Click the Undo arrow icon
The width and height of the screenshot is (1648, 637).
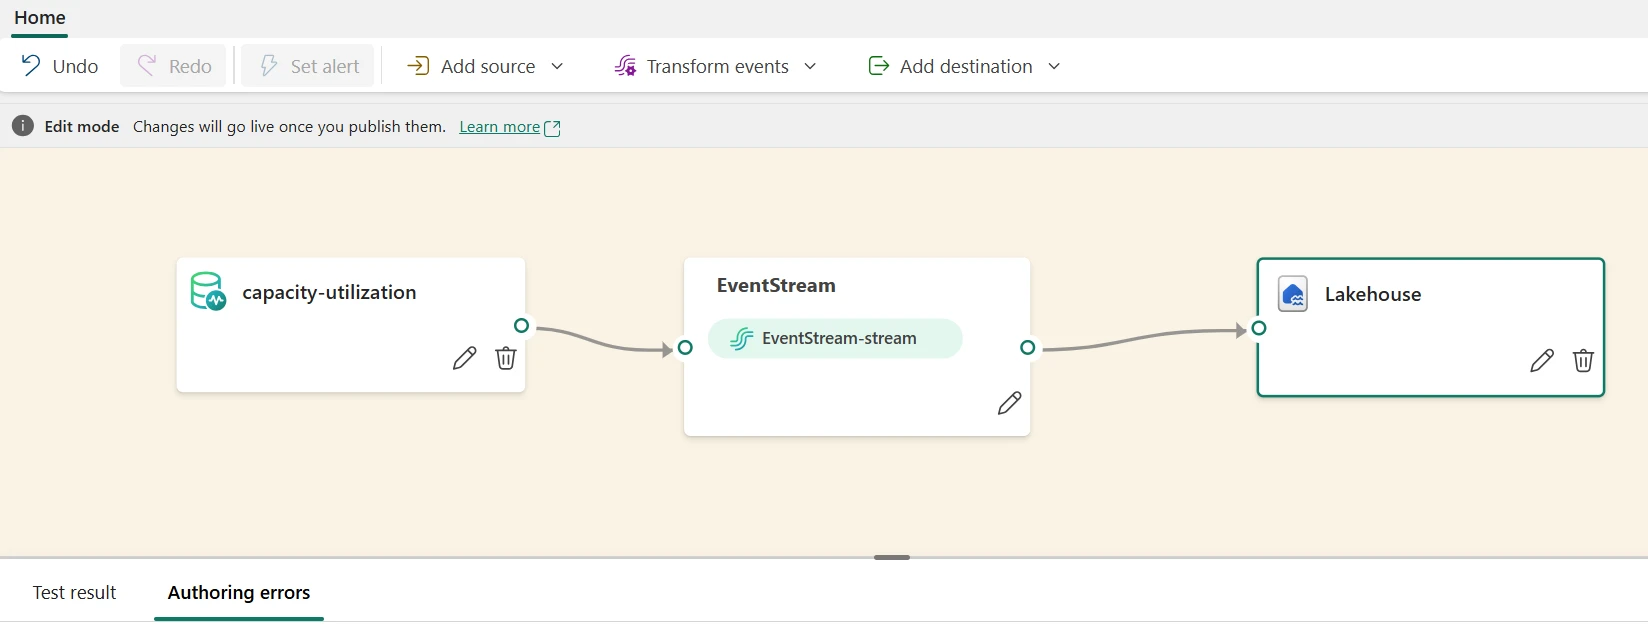(x=31, y=65)
